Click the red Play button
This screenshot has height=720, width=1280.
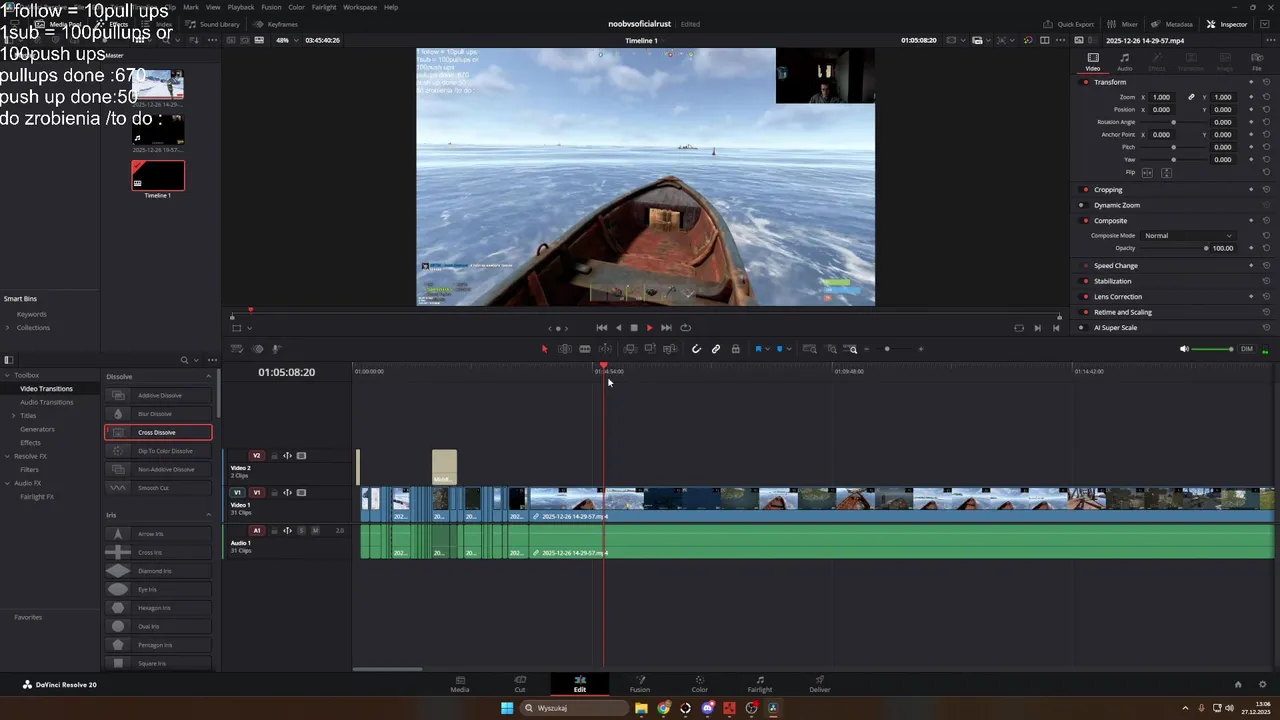[x=650, y=328]
